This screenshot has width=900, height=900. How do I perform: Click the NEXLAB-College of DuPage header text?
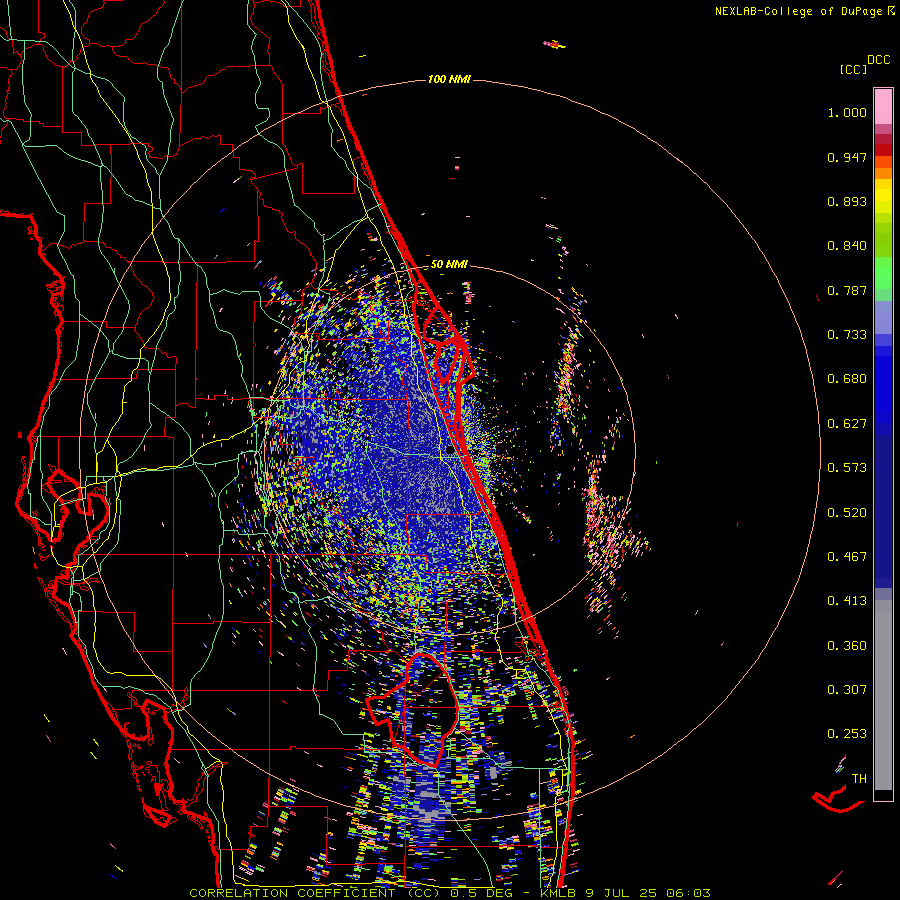(805, 11)
